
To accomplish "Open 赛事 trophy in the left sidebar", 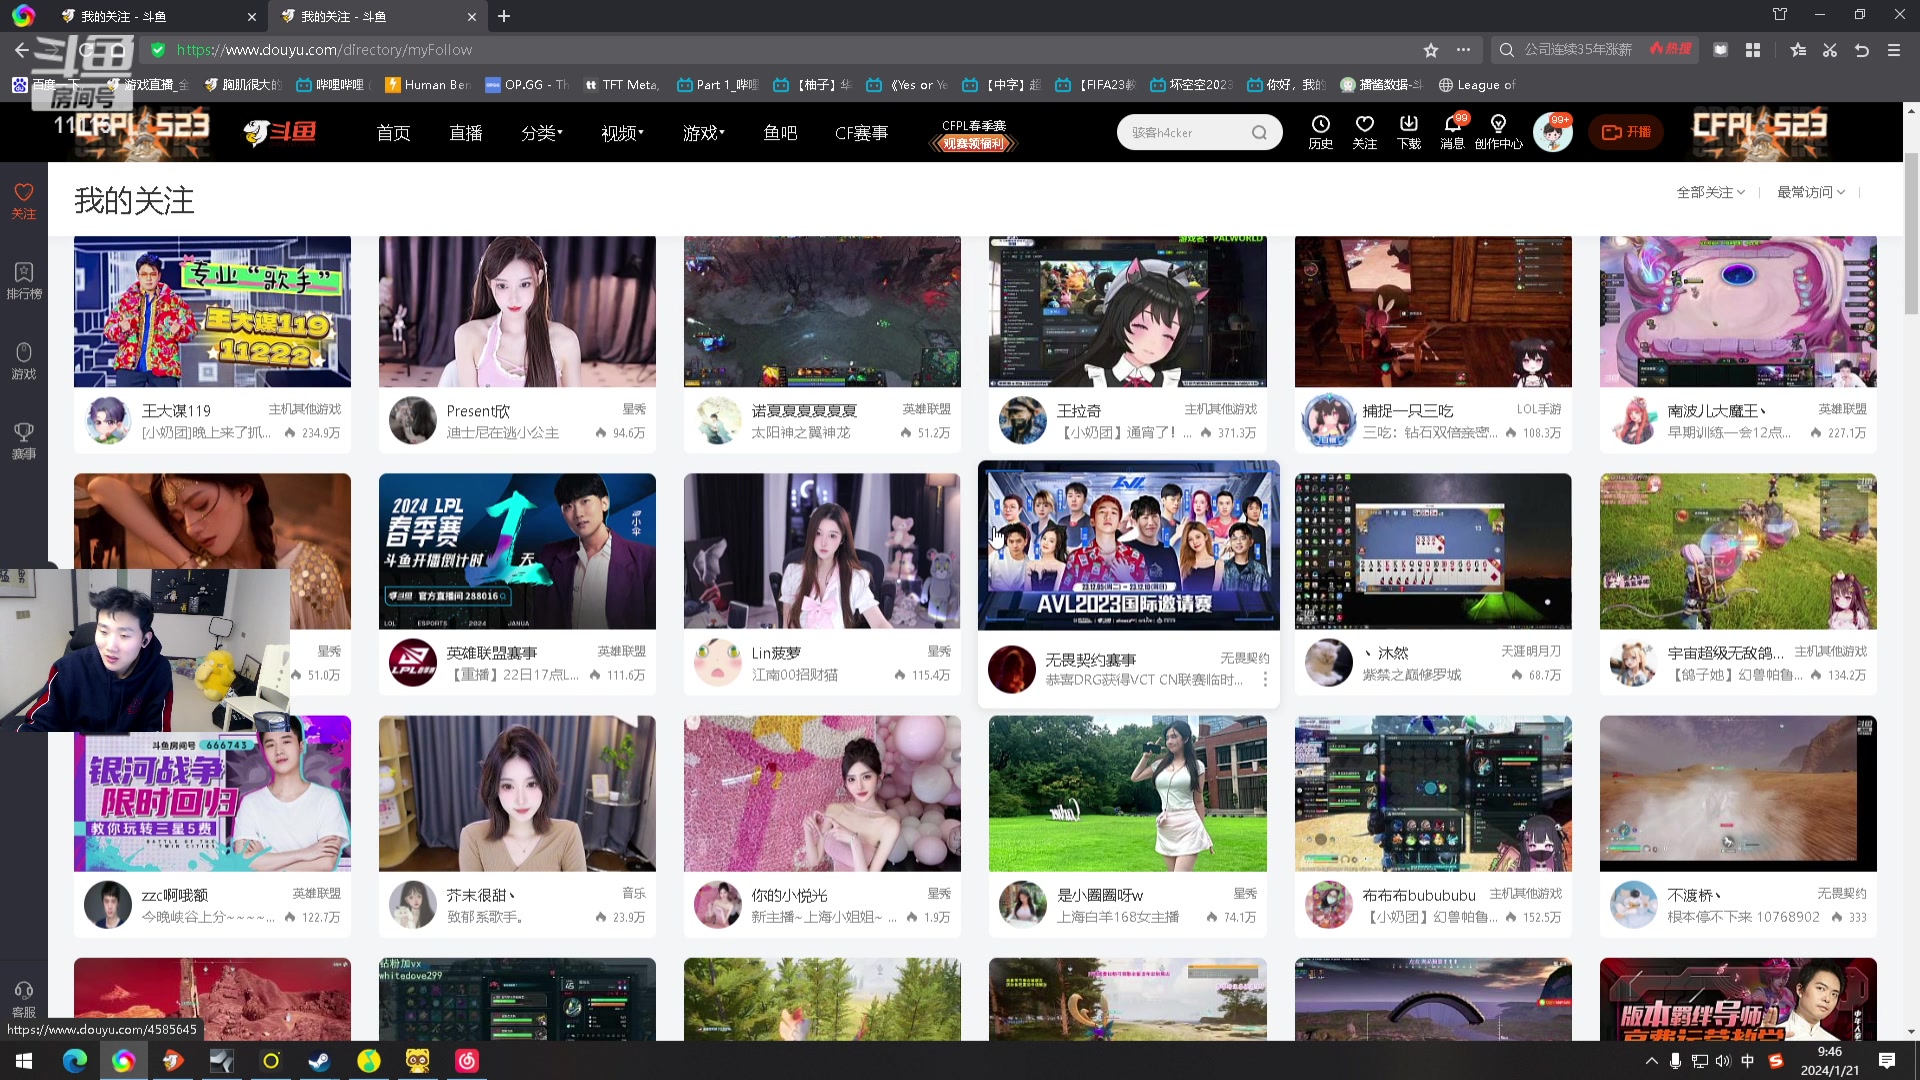I will (x=24, y=441).
